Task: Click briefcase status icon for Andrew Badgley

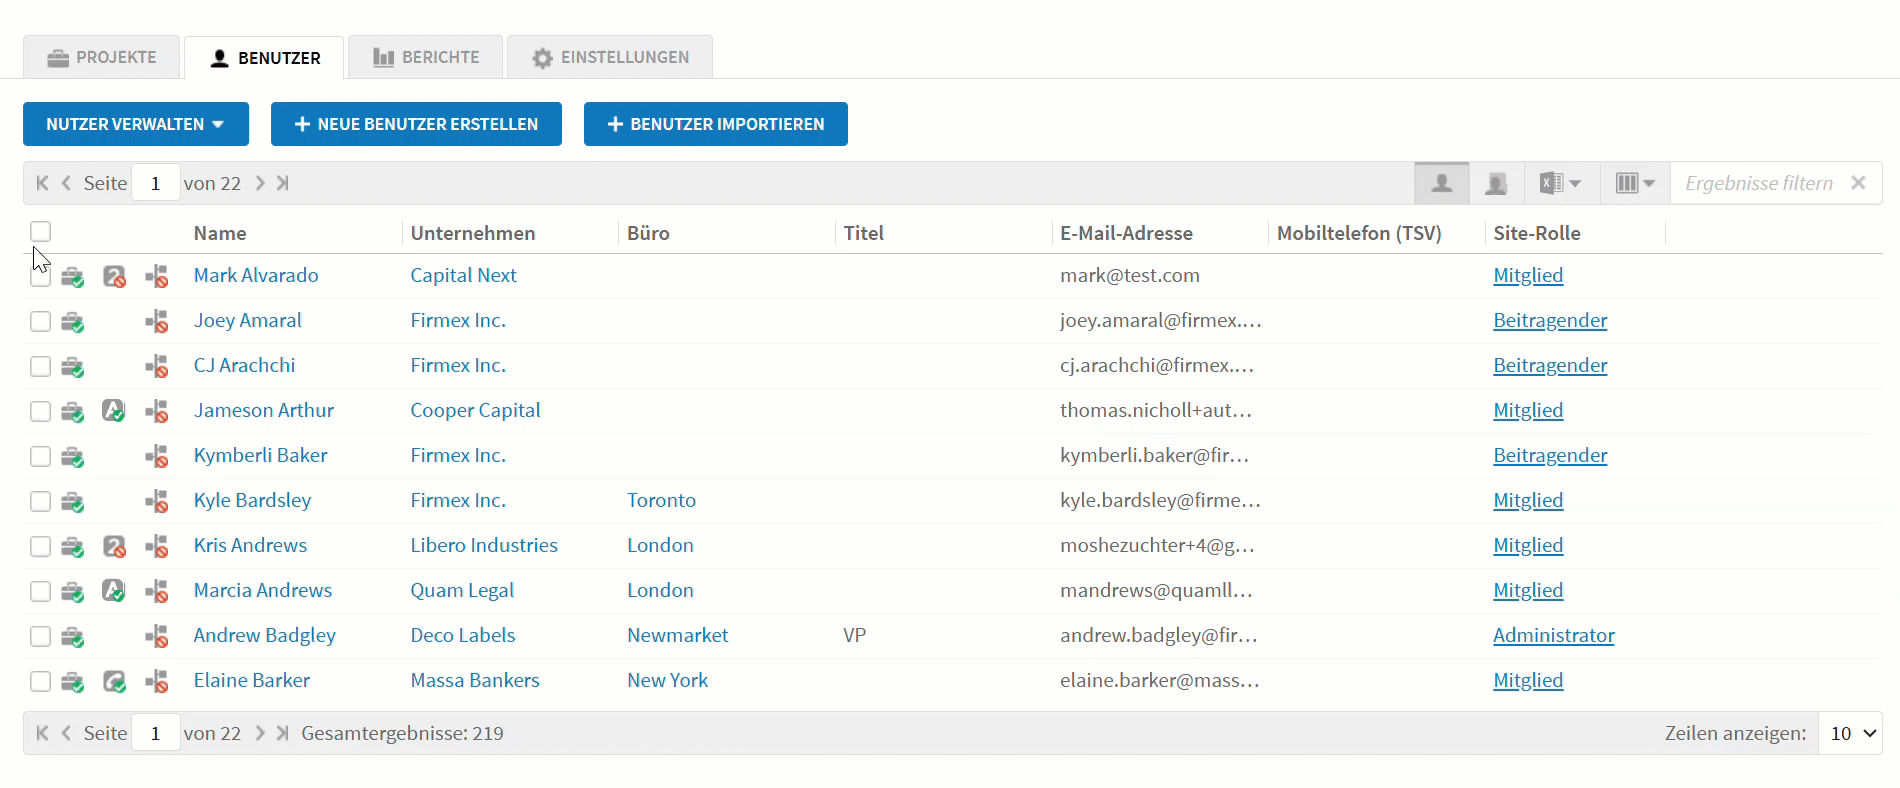Action: tap(72, 637)
